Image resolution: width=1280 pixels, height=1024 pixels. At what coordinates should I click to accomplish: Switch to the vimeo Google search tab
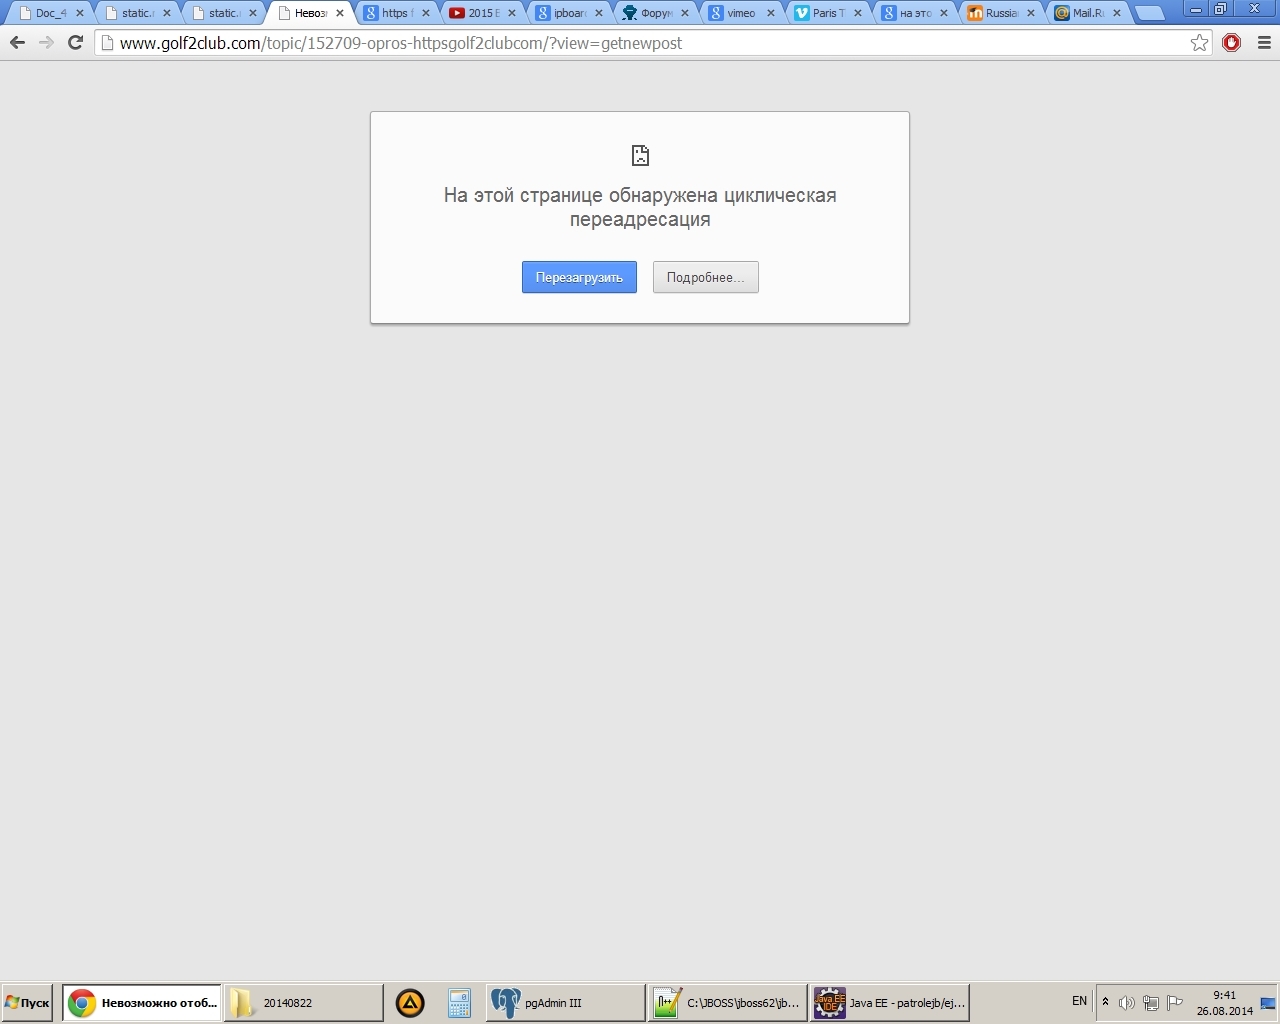741,13
